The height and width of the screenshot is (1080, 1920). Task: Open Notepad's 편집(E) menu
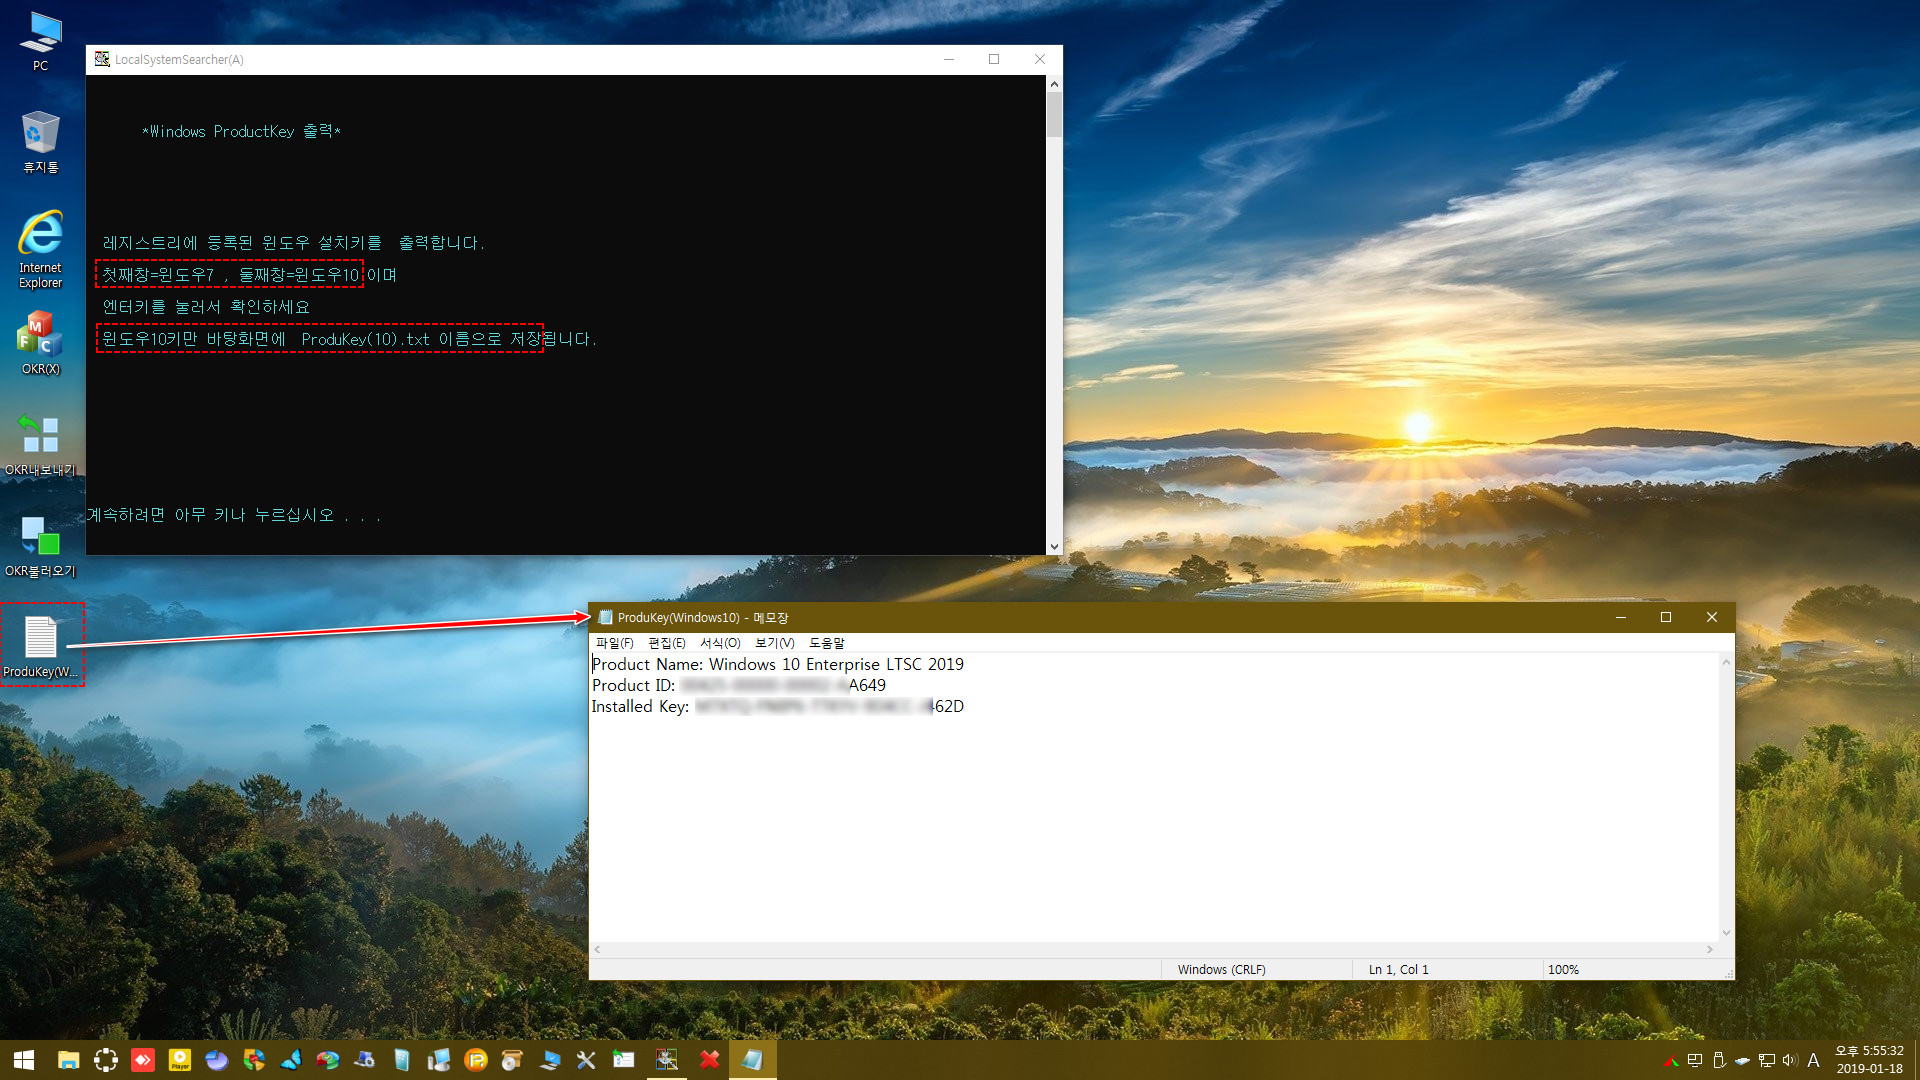click(666, 643)
